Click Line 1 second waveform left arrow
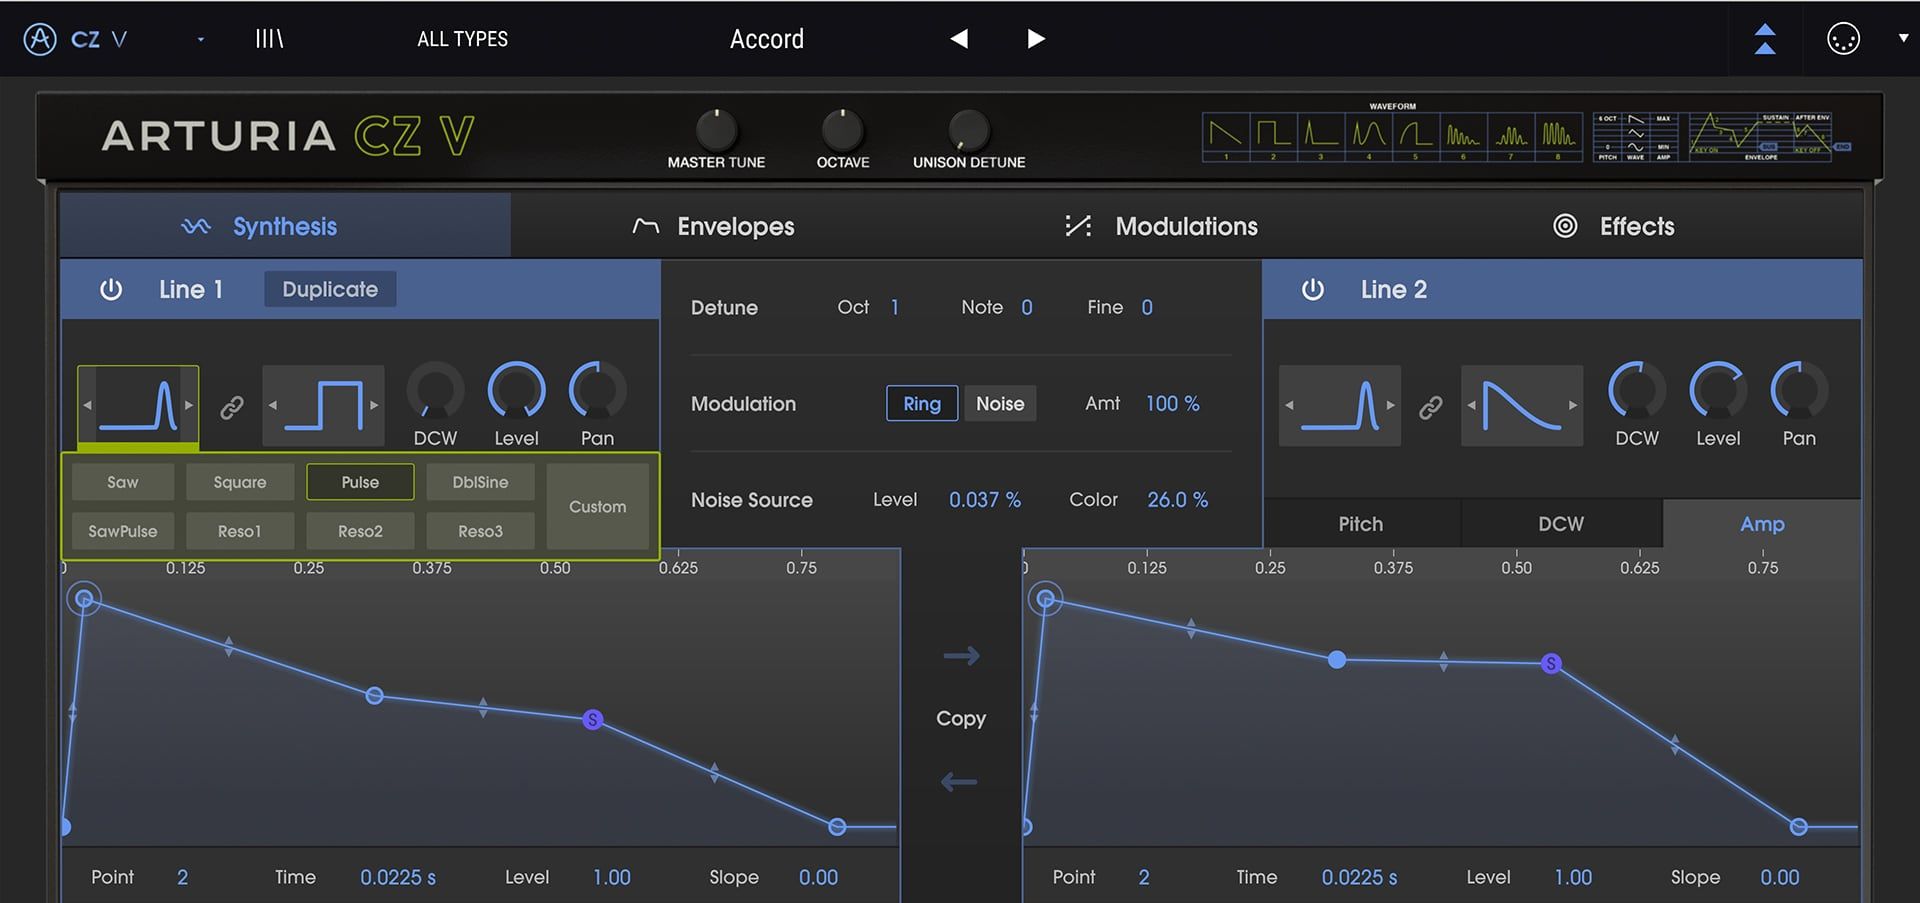The width and height of the screenshot is (1920, 903). [x=272, y=405]
